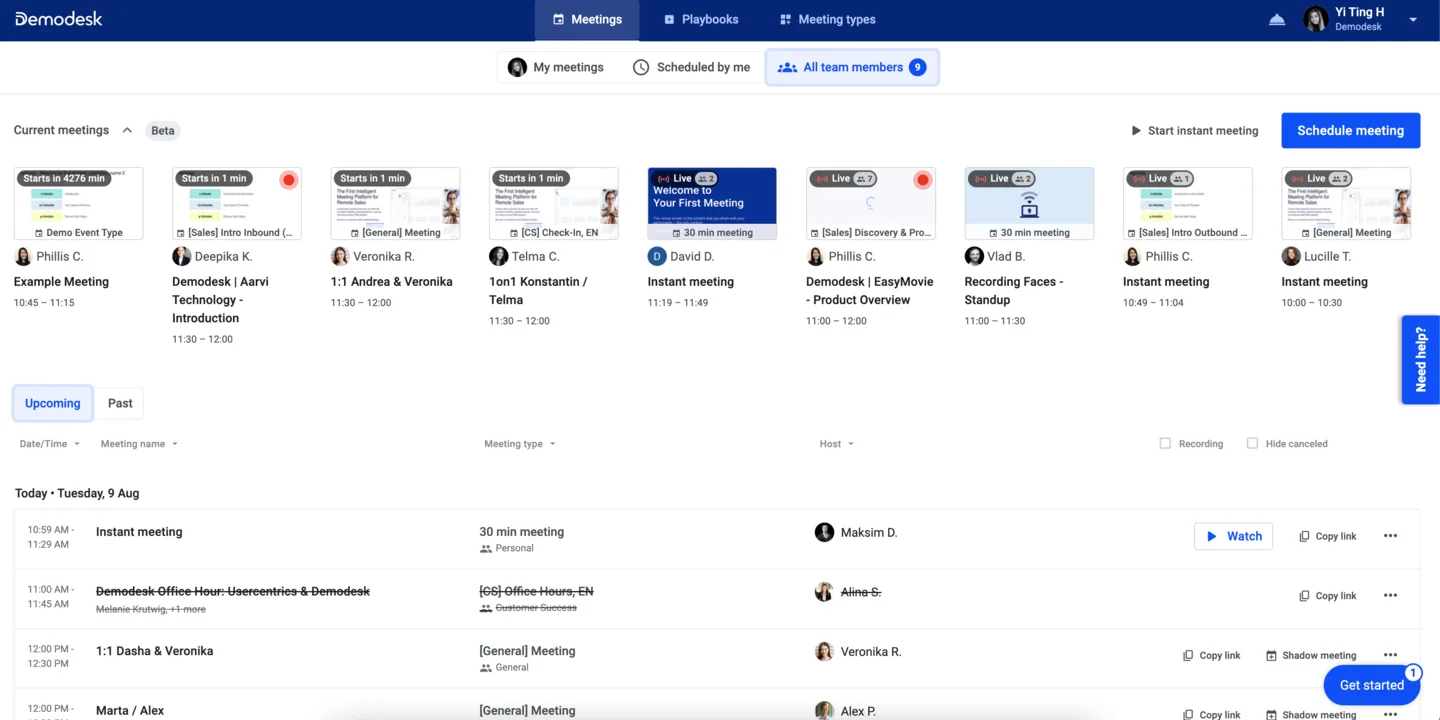Open the Date/Time column filter dropdown
This screenshot has width=1440, height=720.
49,444
